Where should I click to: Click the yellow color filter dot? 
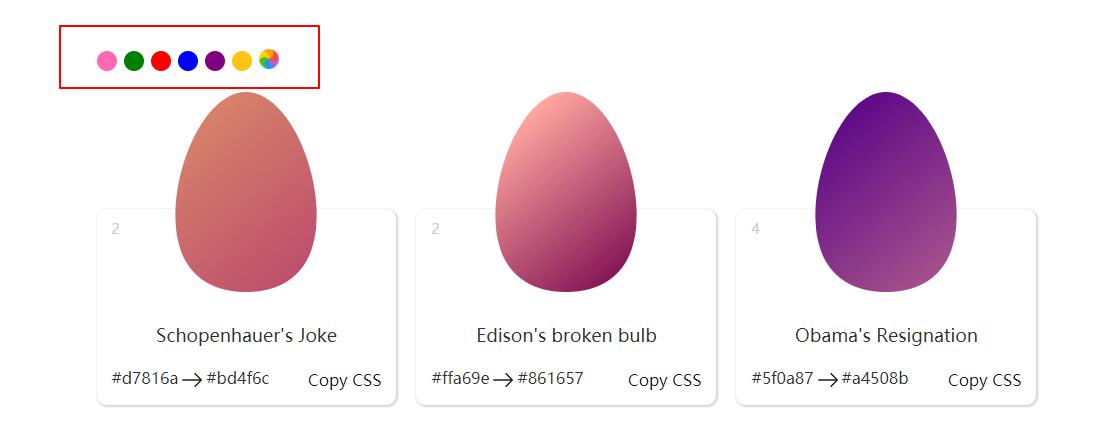tap(242, 61)
